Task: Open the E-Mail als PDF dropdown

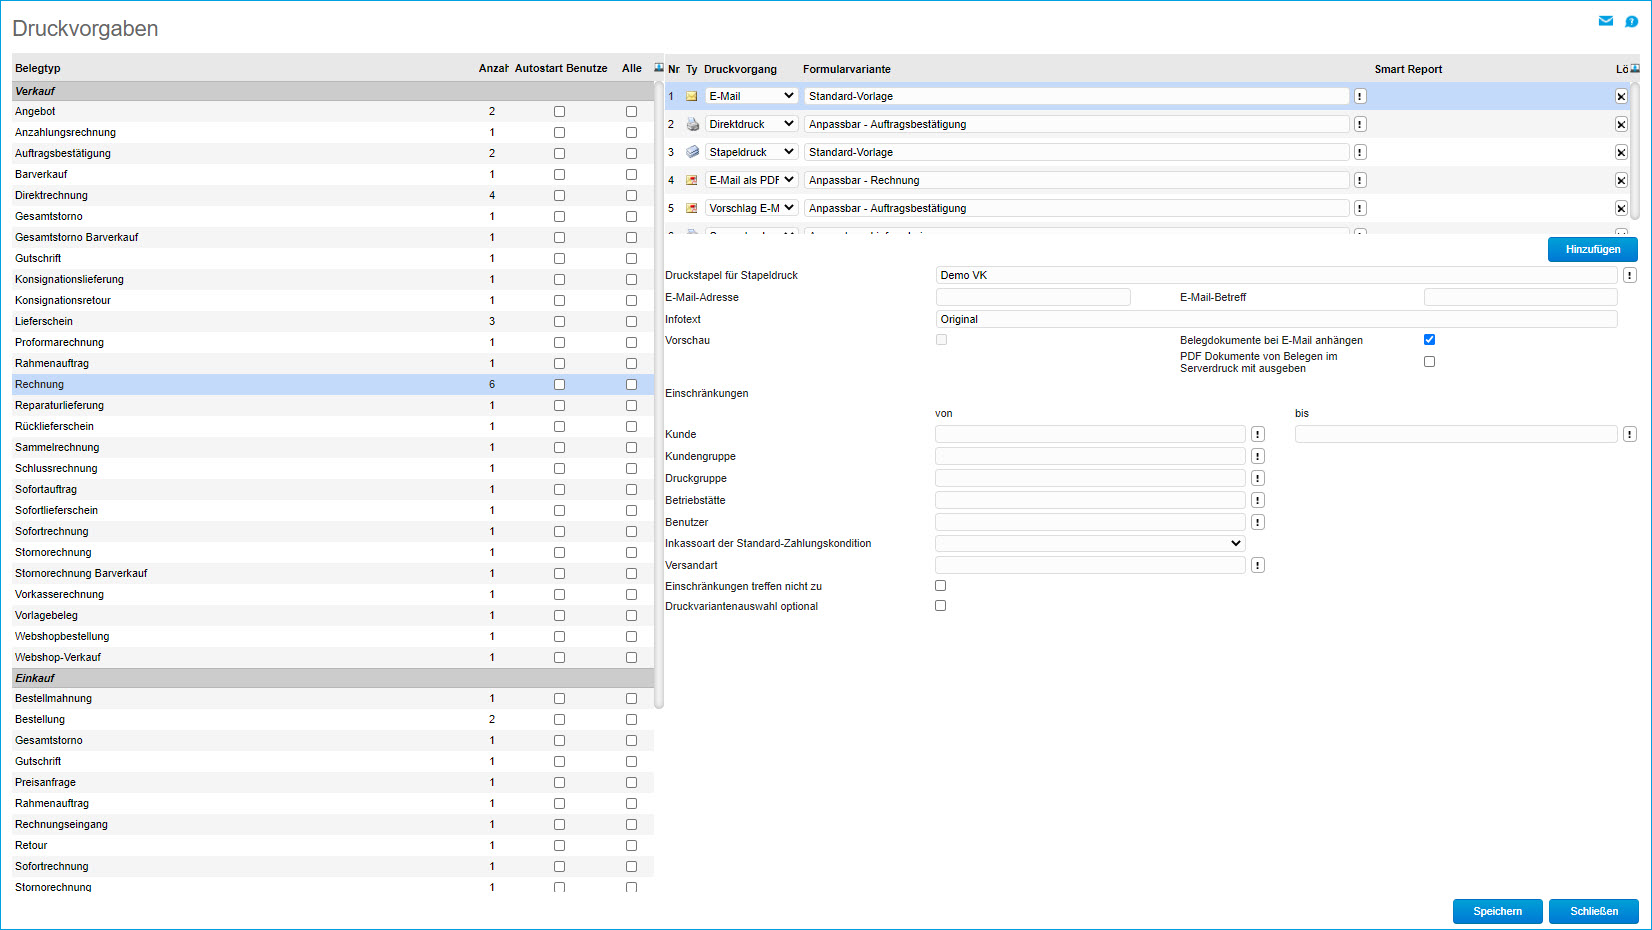Action: click(752, 180)
